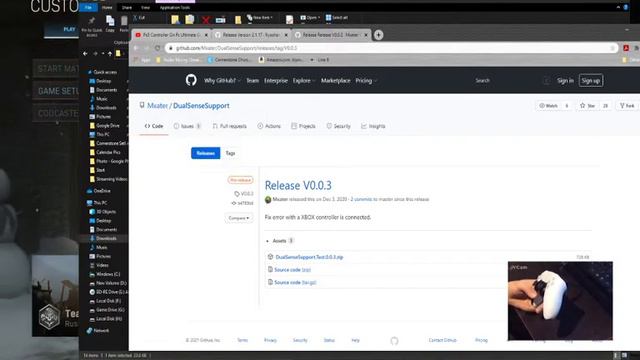The height and width of the screenshot is (360, 640).
Task: Click Move to icon in Explorer ribbon
Action: (175, 20)
